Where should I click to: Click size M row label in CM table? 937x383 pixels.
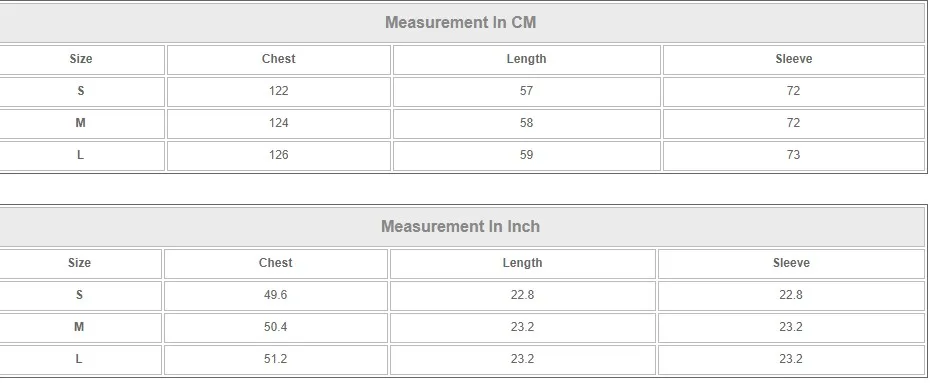pos(81,123)
